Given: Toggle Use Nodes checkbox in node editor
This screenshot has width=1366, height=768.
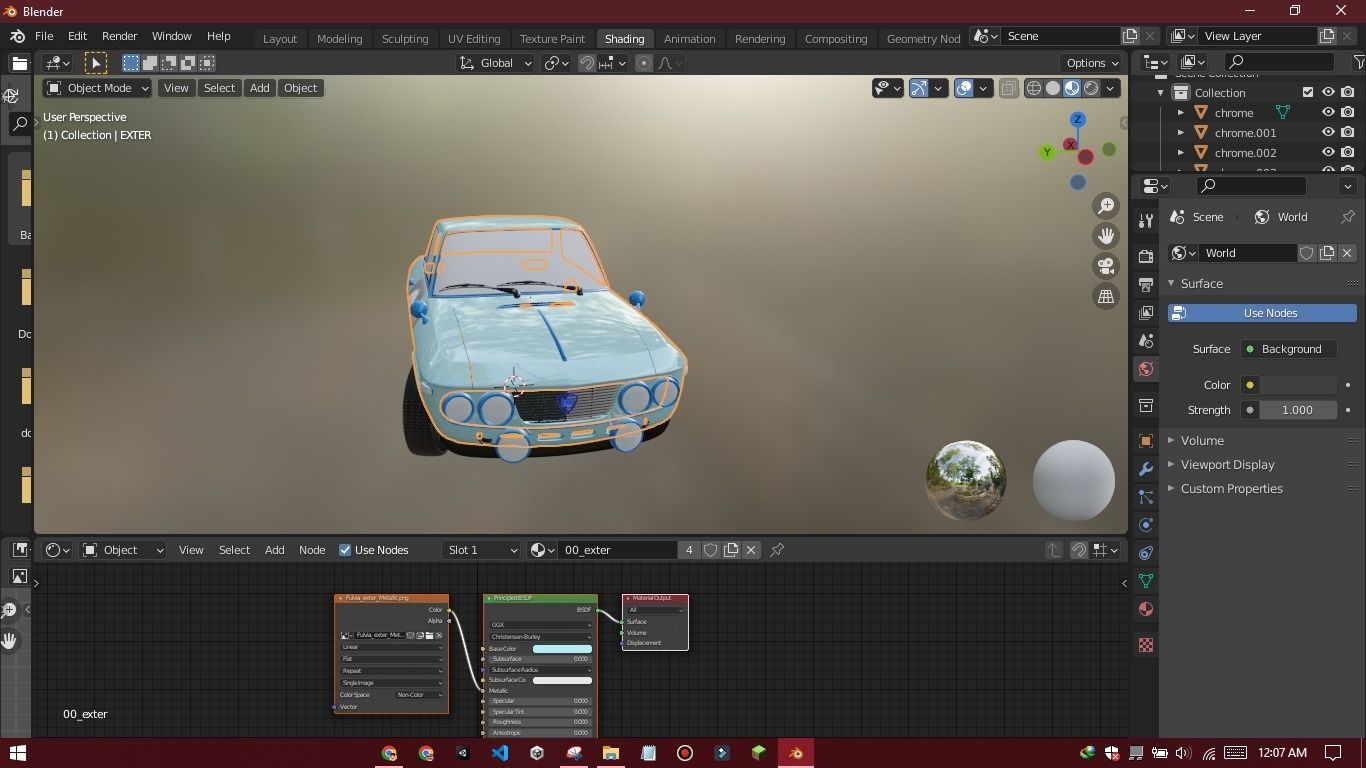Looking at the screenshot, I should tap(345, 550).
